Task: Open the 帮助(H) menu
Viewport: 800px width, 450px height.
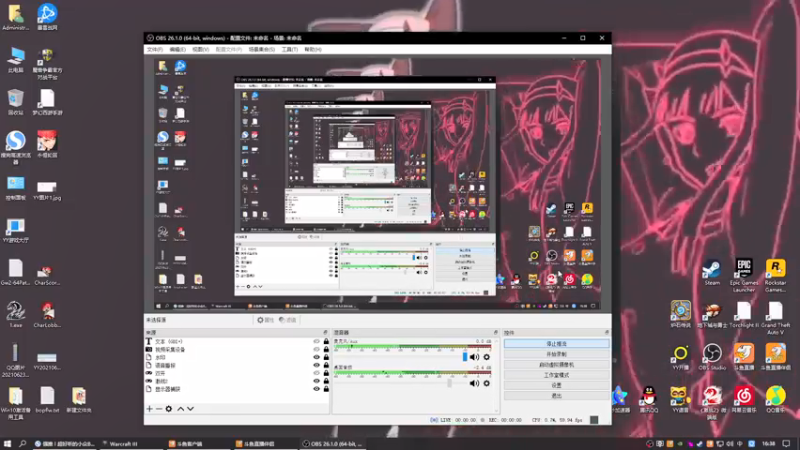Action: pos(313,49)
